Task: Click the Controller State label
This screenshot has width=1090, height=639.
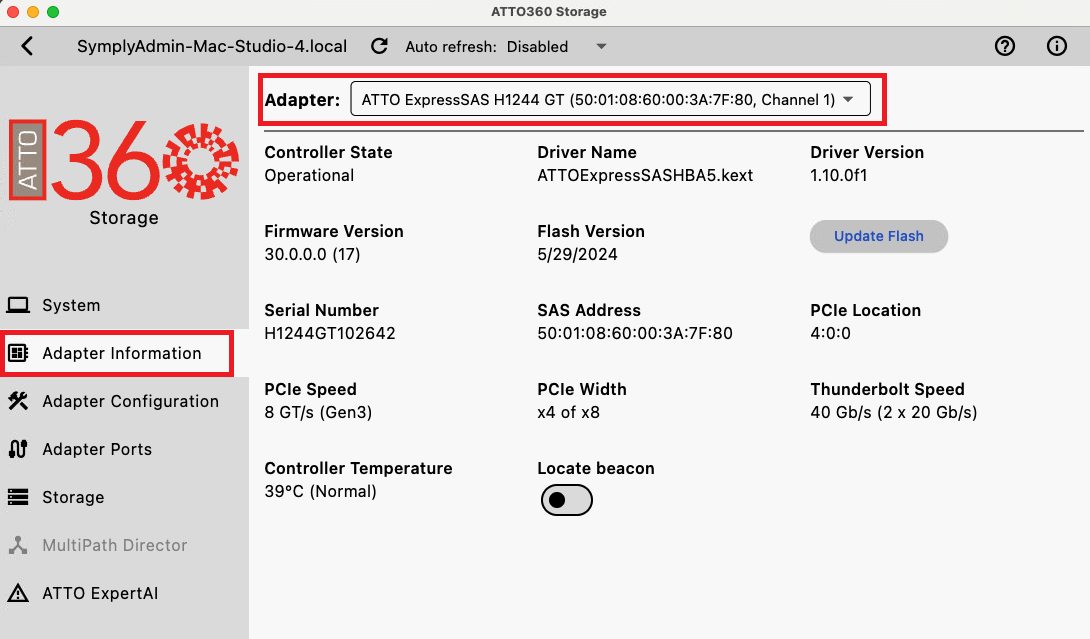Action: 328,152
